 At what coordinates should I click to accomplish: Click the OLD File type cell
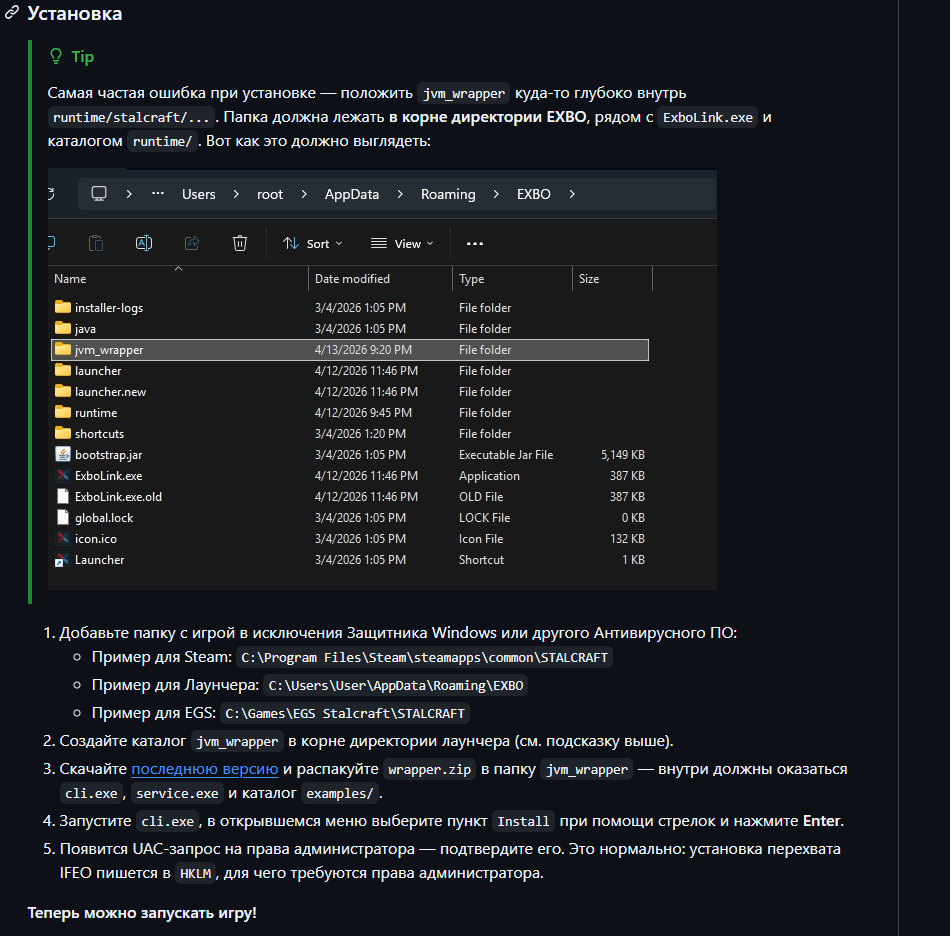point(481,496)
